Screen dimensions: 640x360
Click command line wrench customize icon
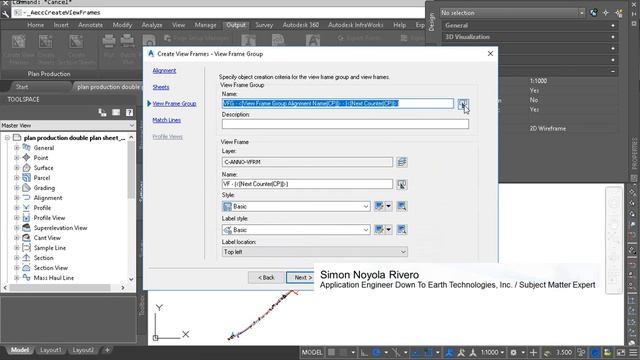[5, 13]
